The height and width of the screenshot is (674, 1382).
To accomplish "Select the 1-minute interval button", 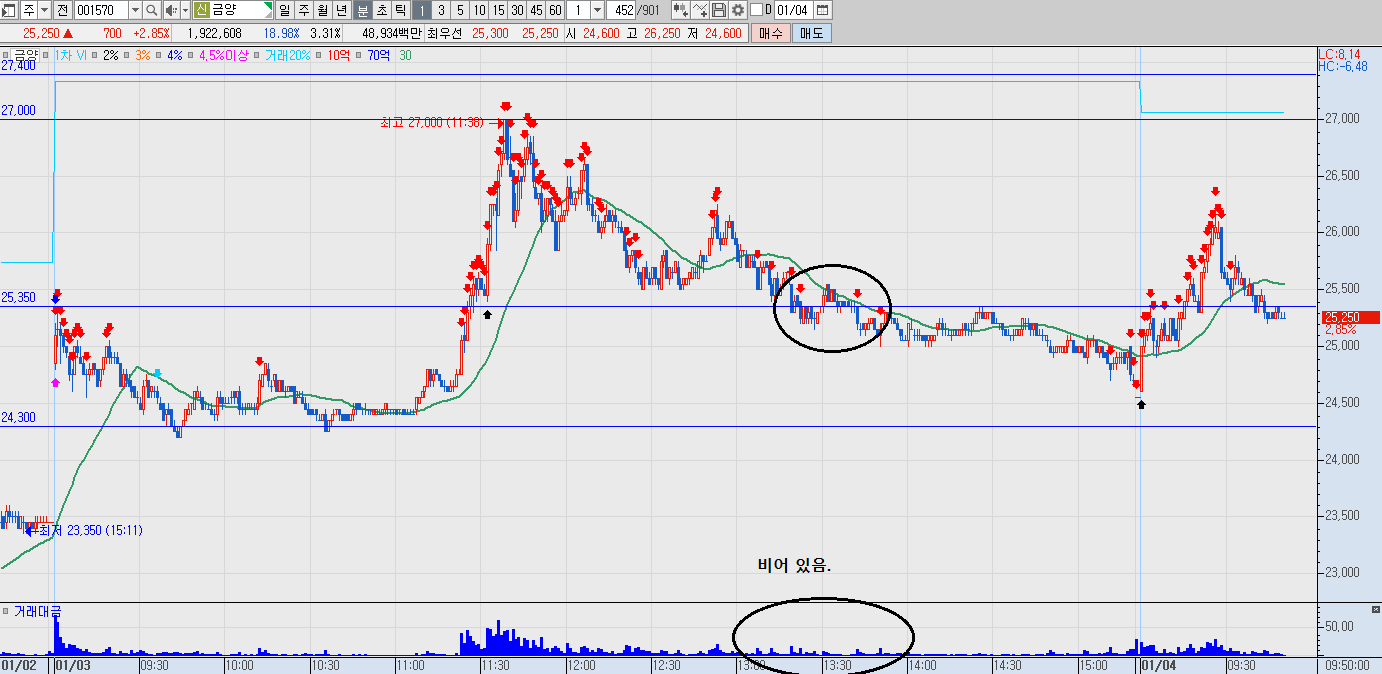I will [x=422, y=10].
